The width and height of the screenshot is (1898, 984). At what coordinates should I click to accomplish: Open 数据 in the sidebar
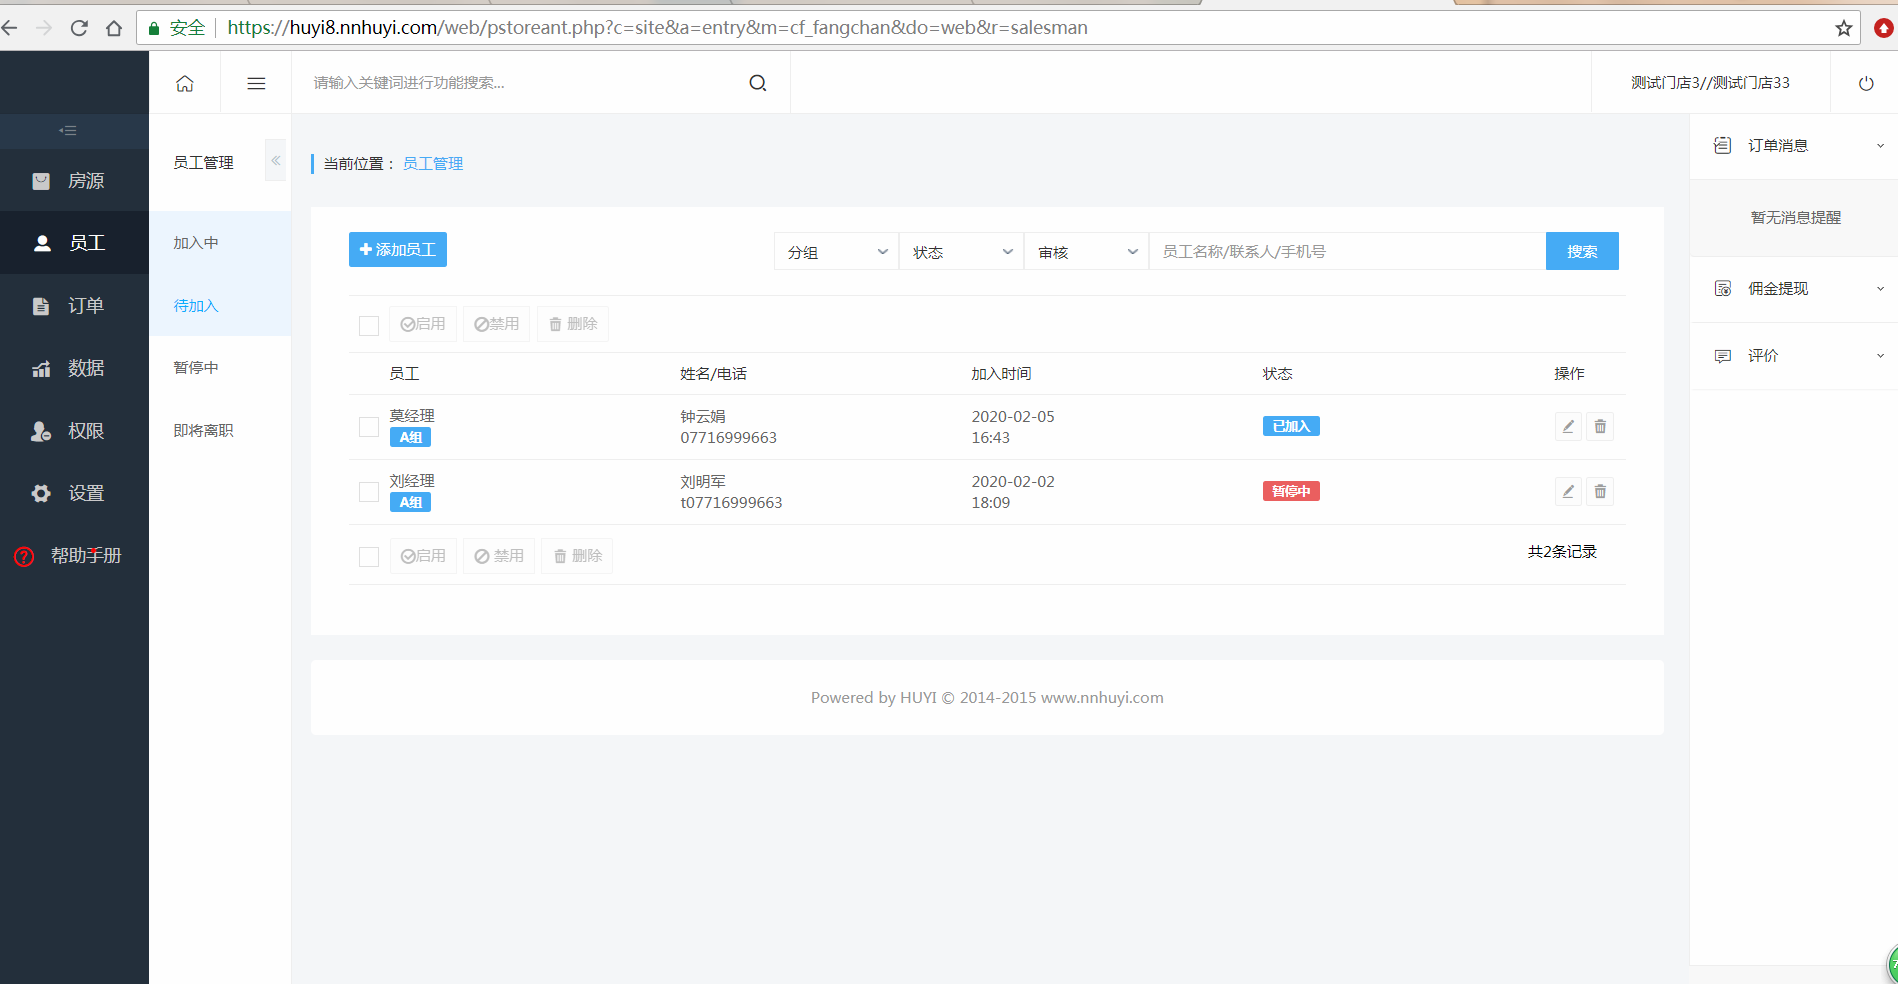[x=74, y=368]
